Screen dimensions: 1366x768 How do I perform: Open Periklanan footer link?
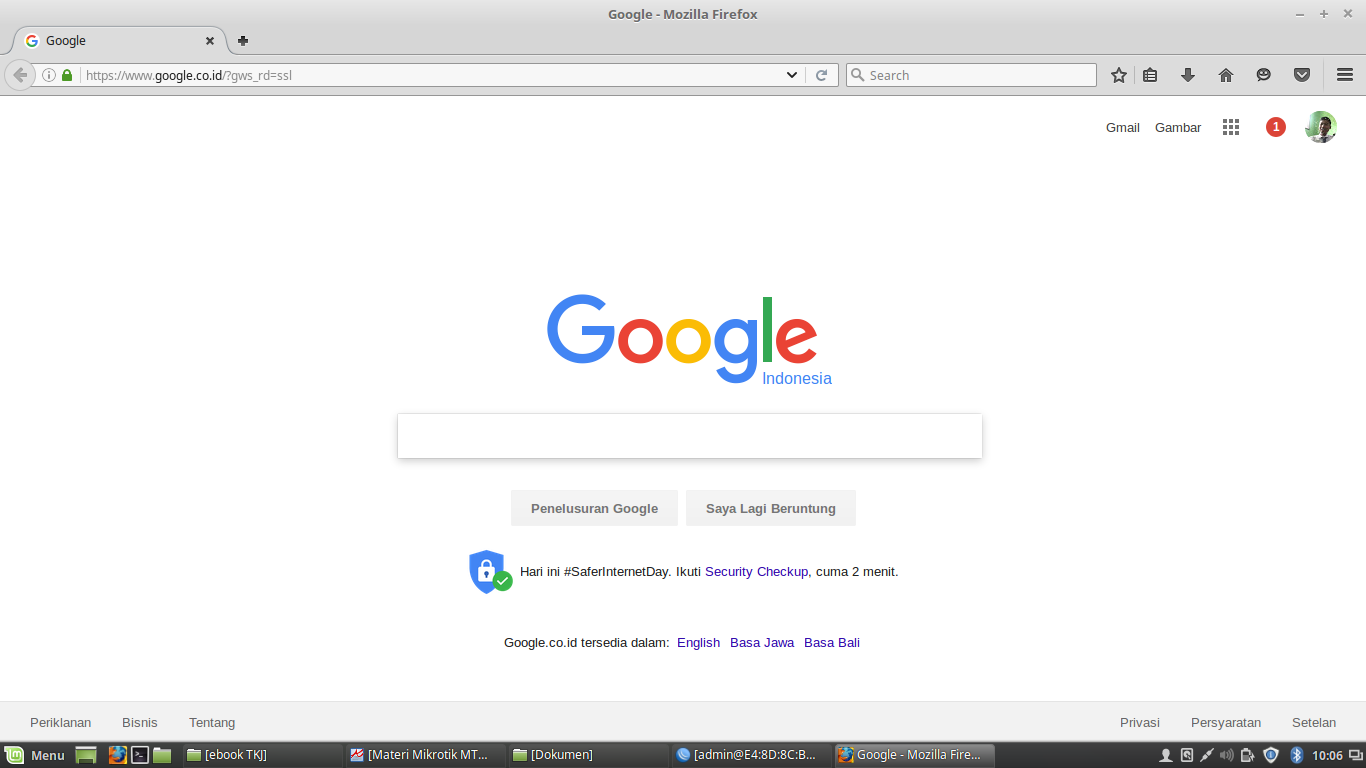coord(61,722)
